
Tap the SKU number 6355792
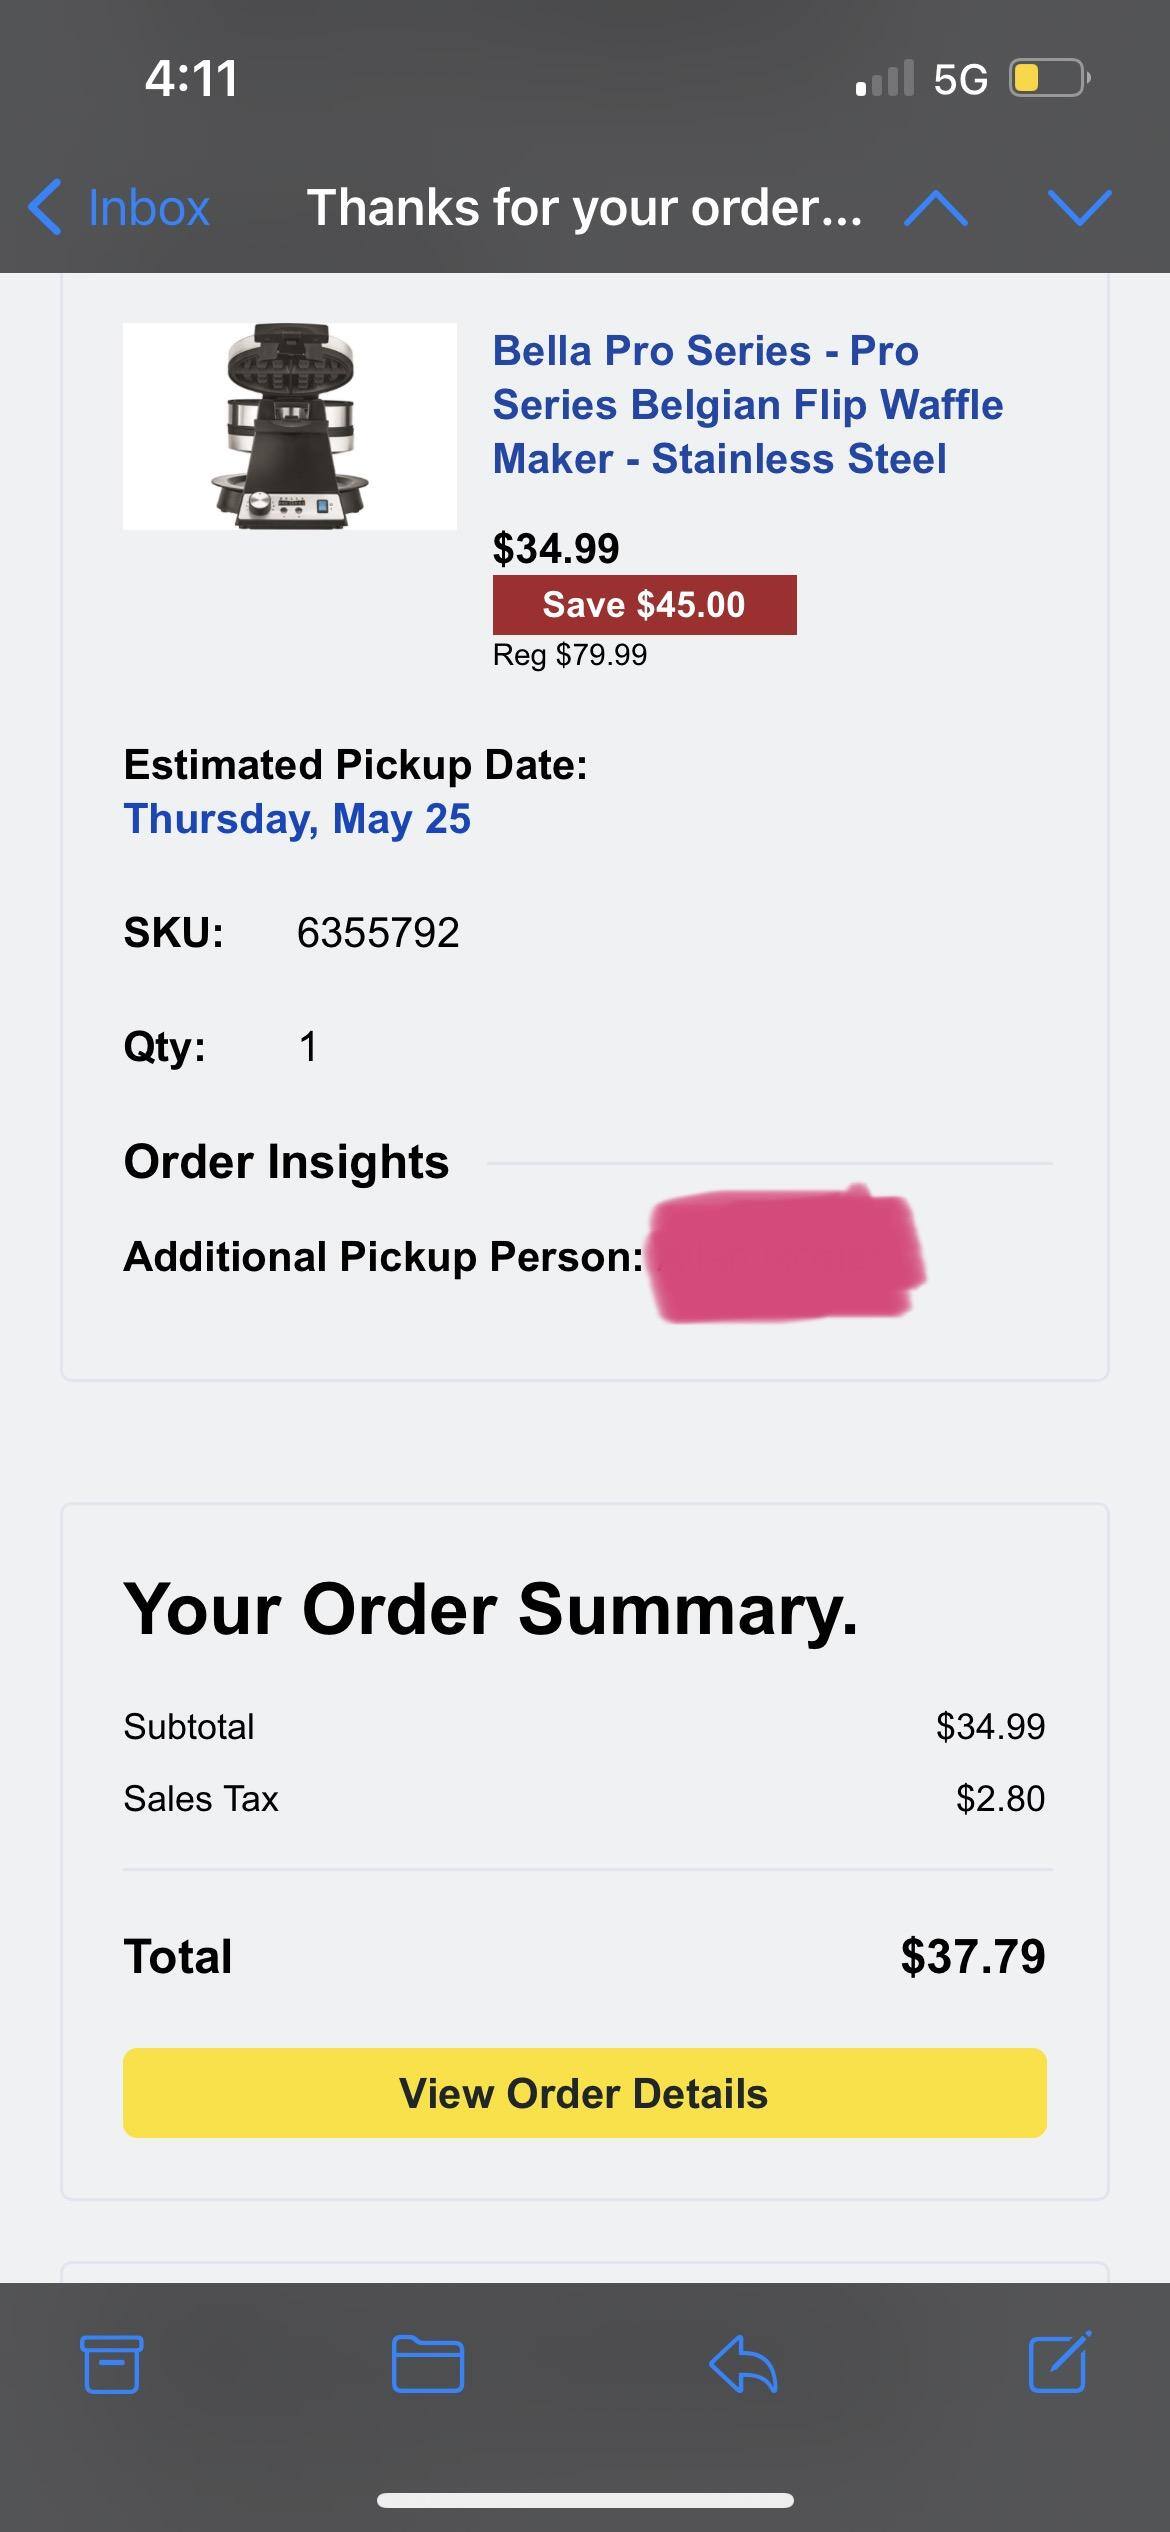pos(378,933)
